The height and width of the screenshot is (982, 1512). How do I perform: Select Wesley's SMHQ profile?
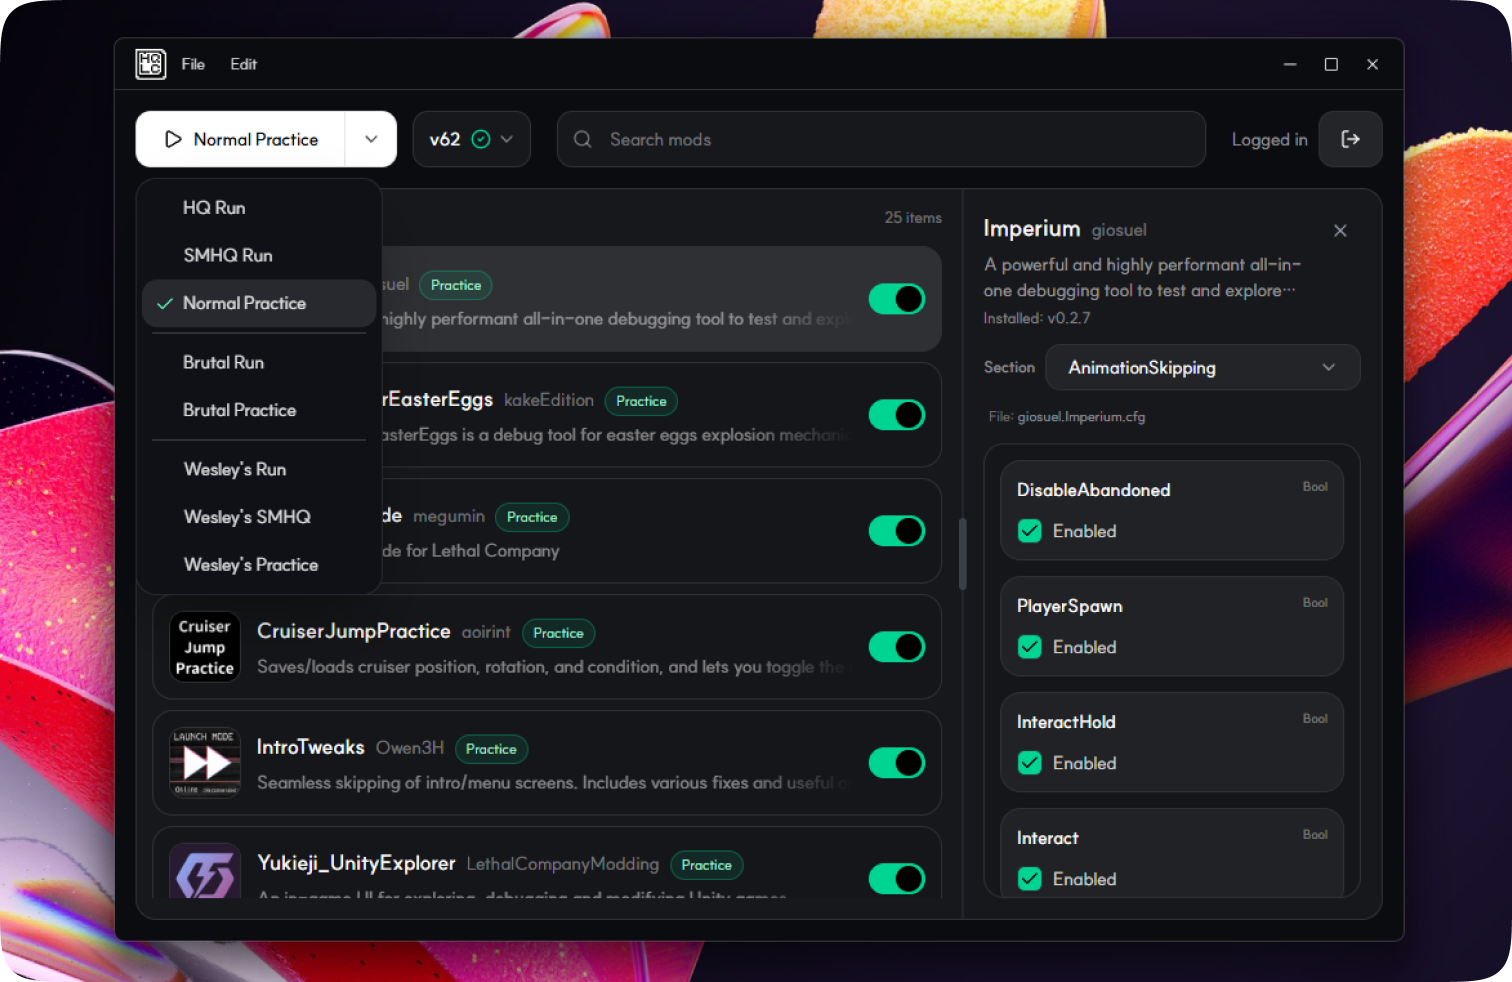point(259,518)
